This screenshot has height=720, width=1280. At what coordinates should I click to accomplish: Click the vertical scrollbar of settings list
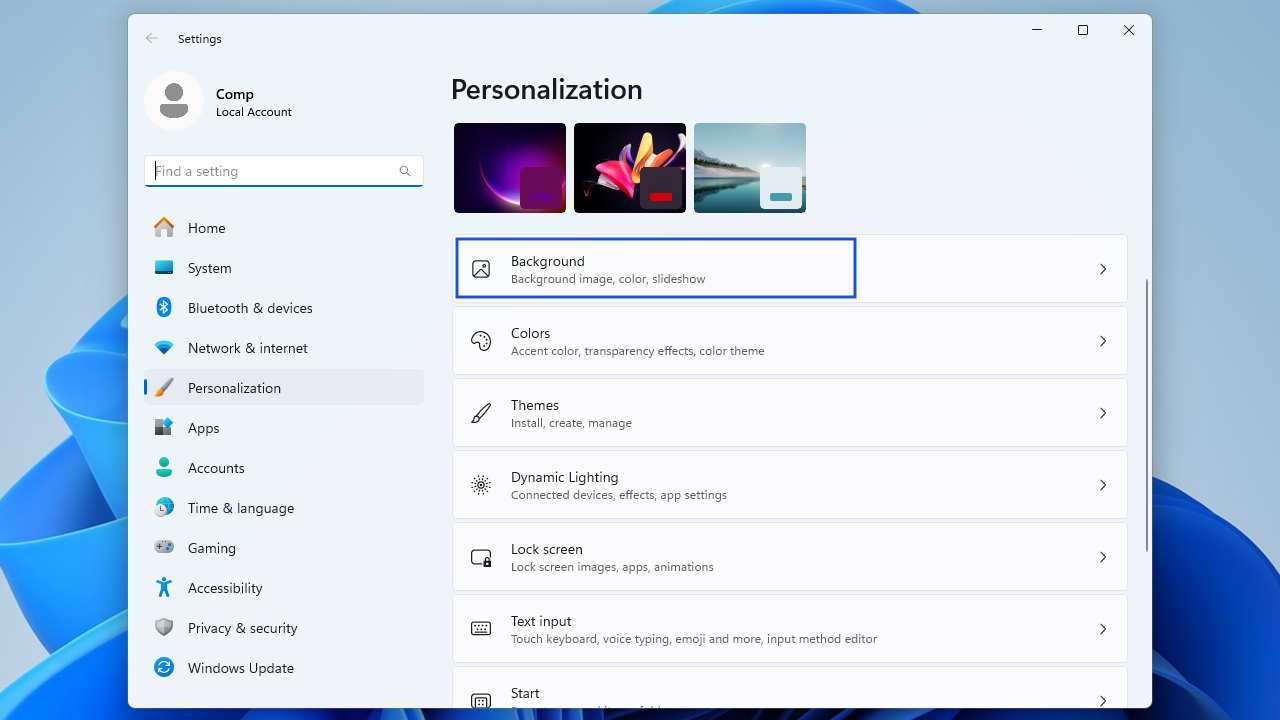(x=1146, y=415)
